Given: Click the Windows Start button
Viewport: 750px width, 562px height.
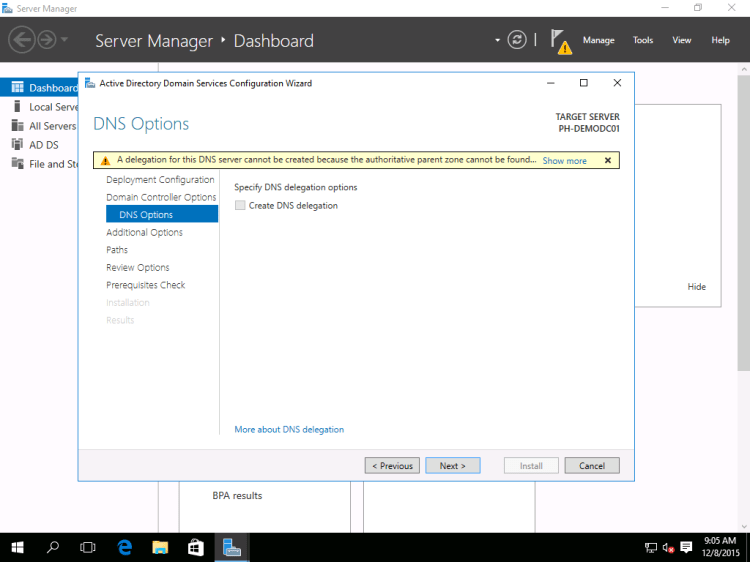Looking at the screenshot, I should click(18, 547).
